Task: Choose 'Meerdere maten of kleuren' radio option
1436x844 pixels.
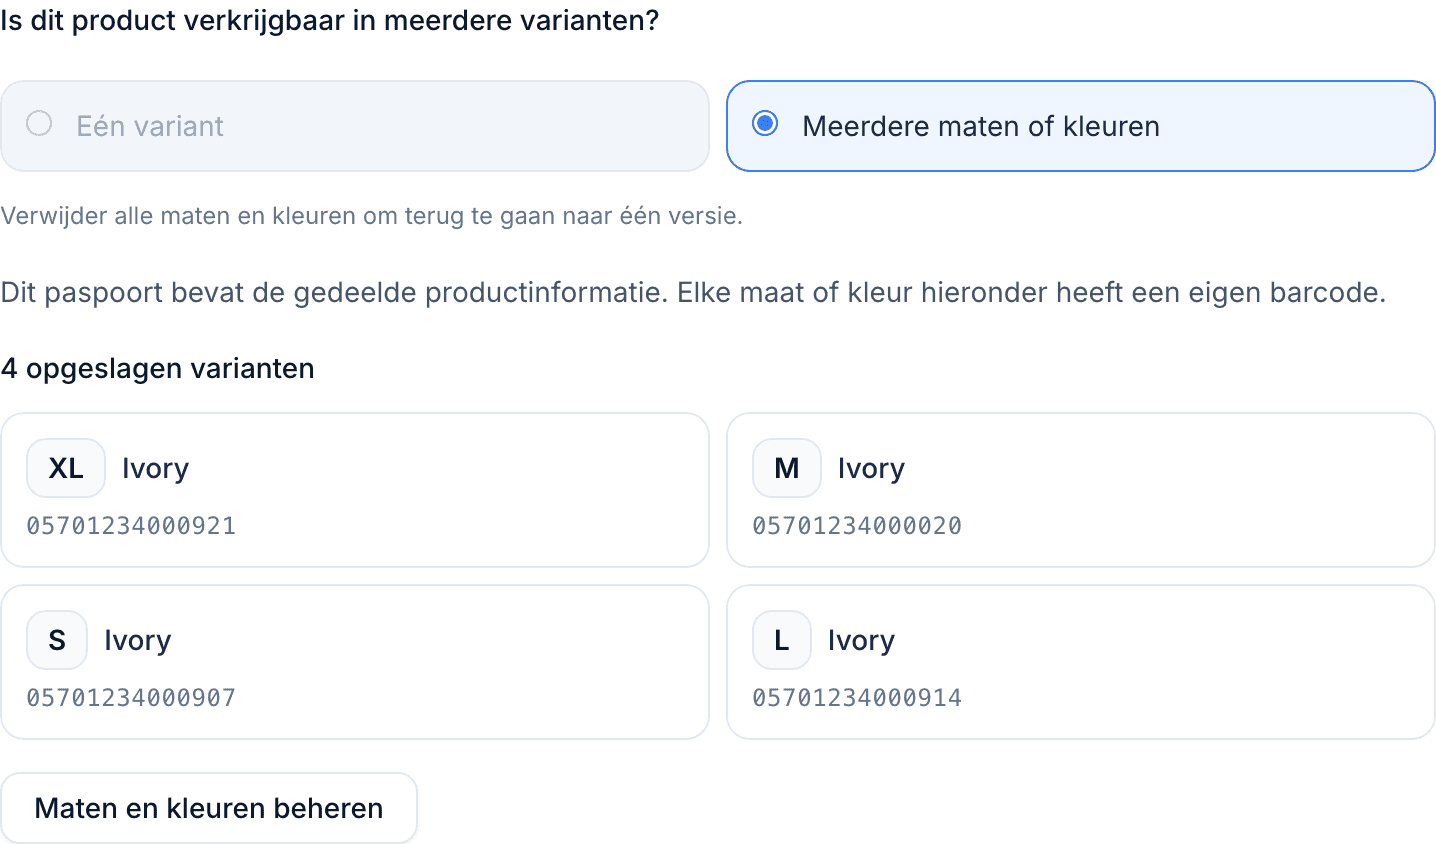Action: point(1081,126)
